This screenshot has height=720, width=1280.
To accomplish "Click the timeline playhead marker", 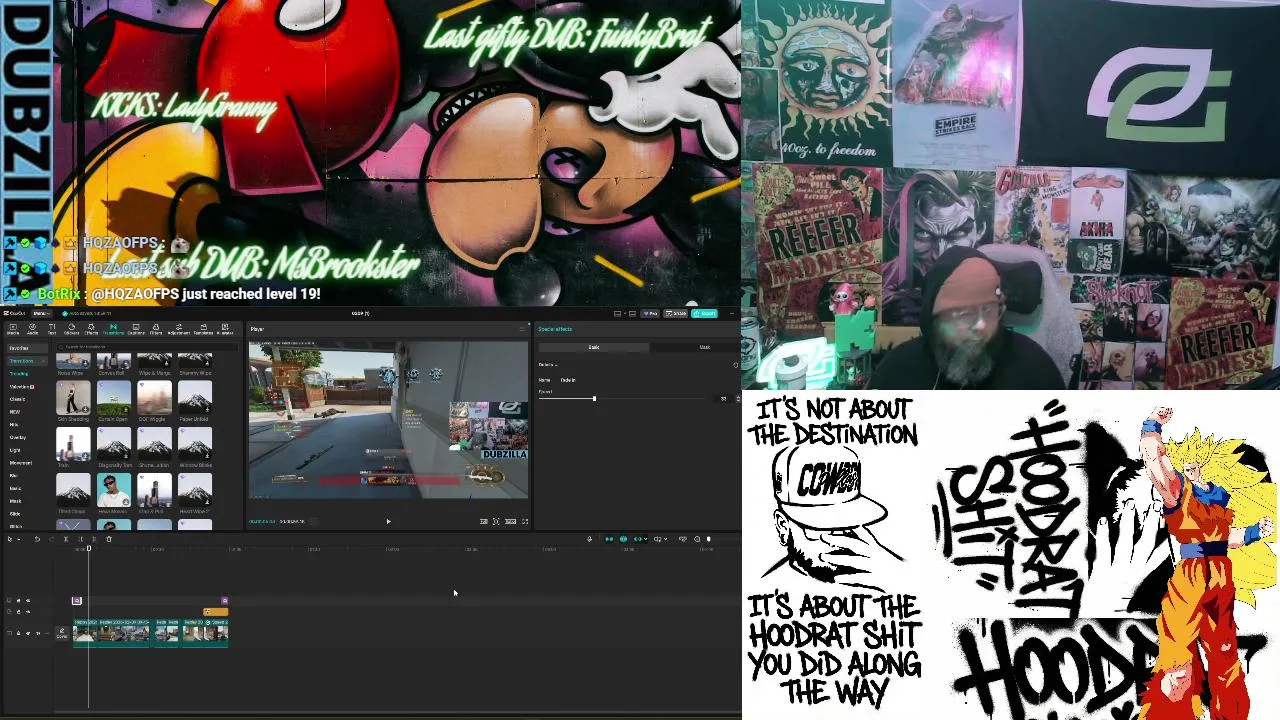I will pos(89,548).
